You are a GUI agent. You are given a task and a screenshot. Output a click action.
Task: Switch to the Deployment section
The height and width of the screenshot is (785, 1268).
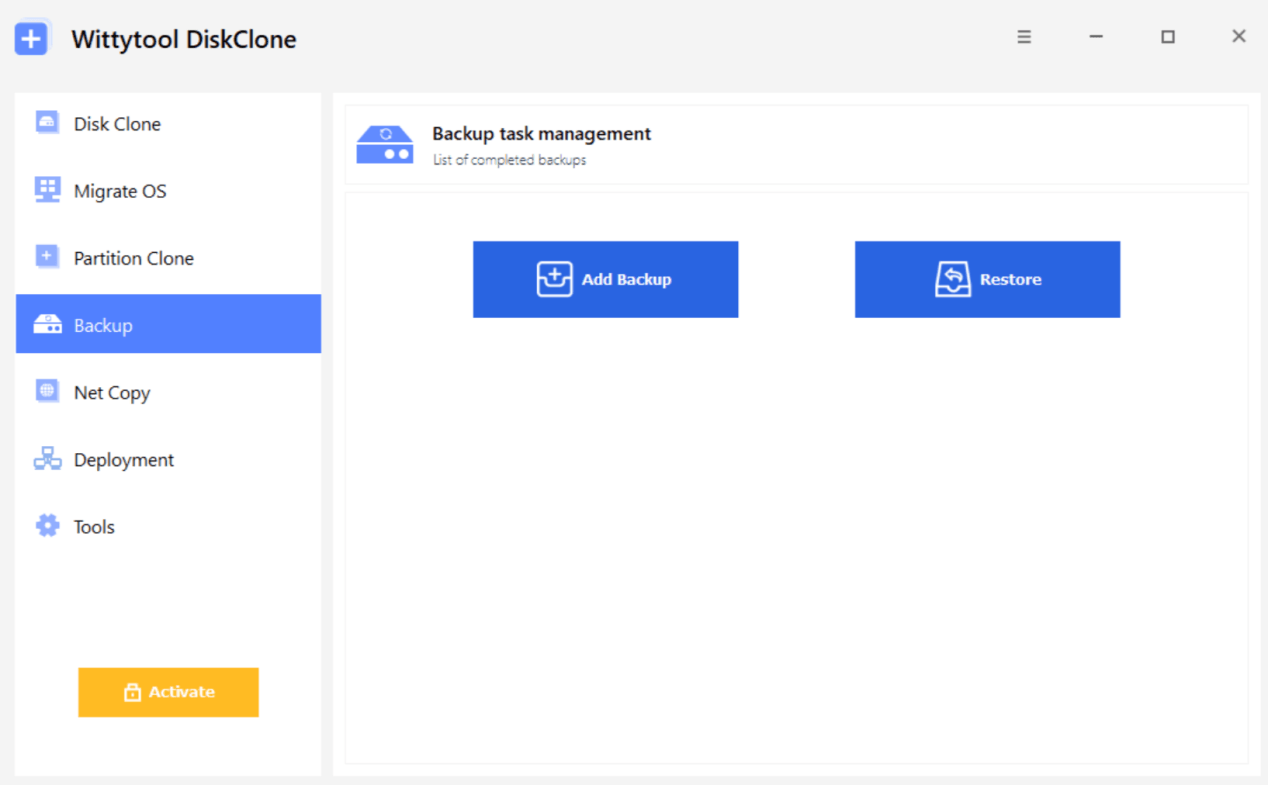coord(168,459)
